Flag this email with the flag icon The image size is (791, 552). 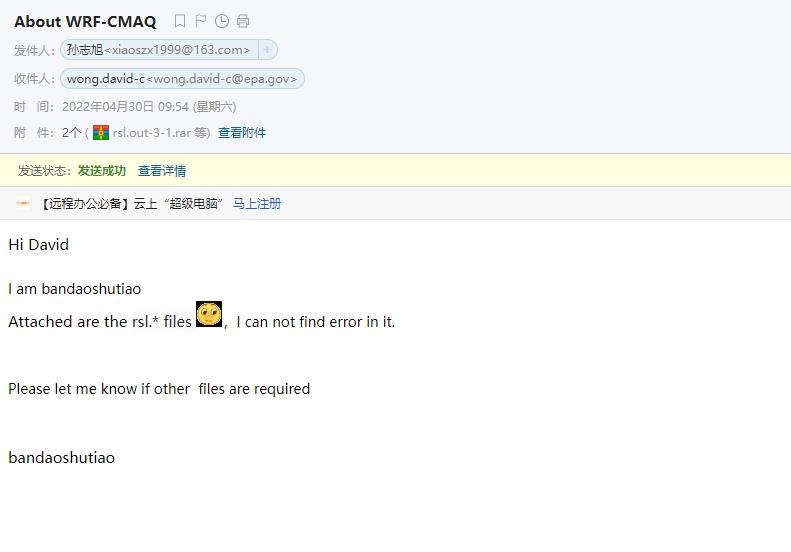[x=201, y=21]
